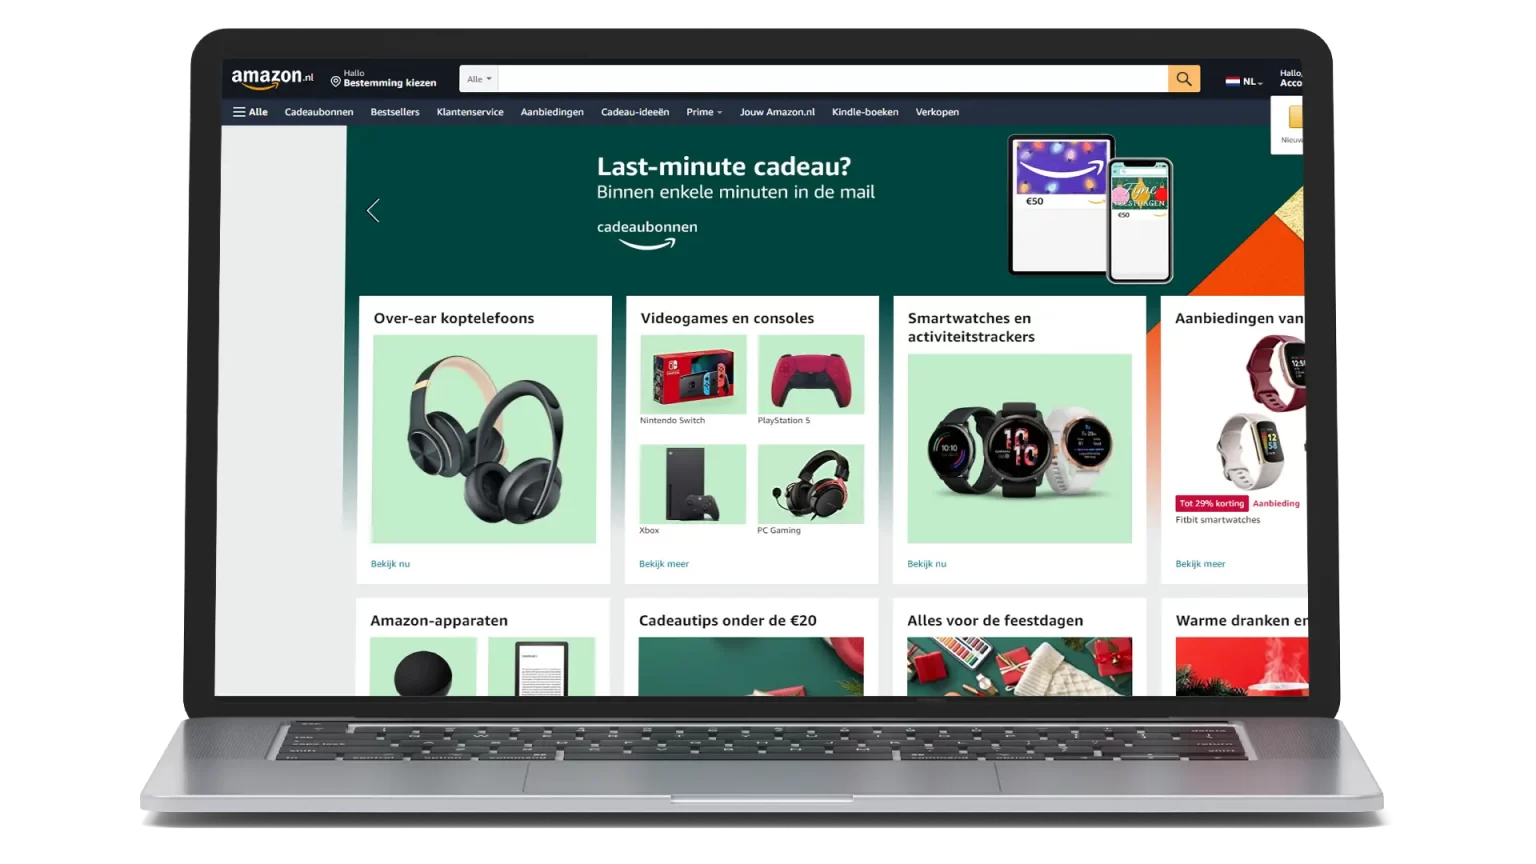Click the PC Gaming headset thumbnail

[x=811, y=484]
